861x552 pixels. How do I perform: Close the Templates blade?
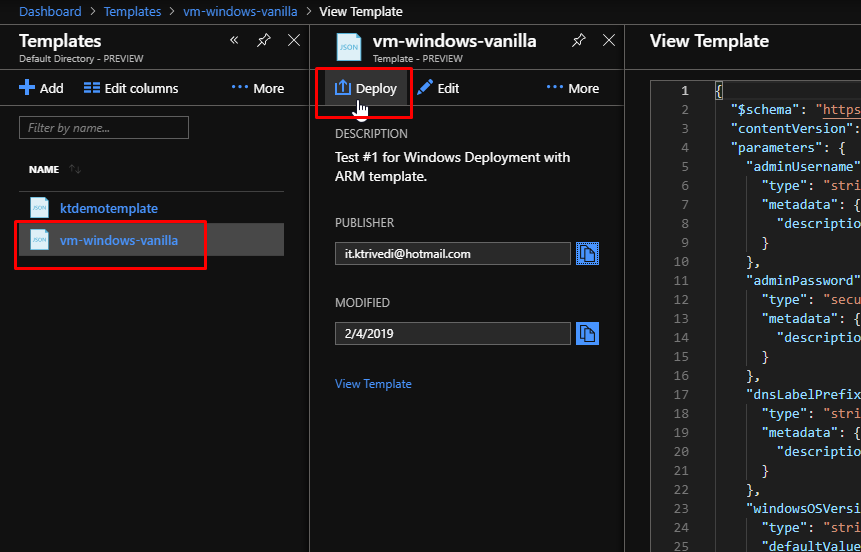click(x=294, y=40)
